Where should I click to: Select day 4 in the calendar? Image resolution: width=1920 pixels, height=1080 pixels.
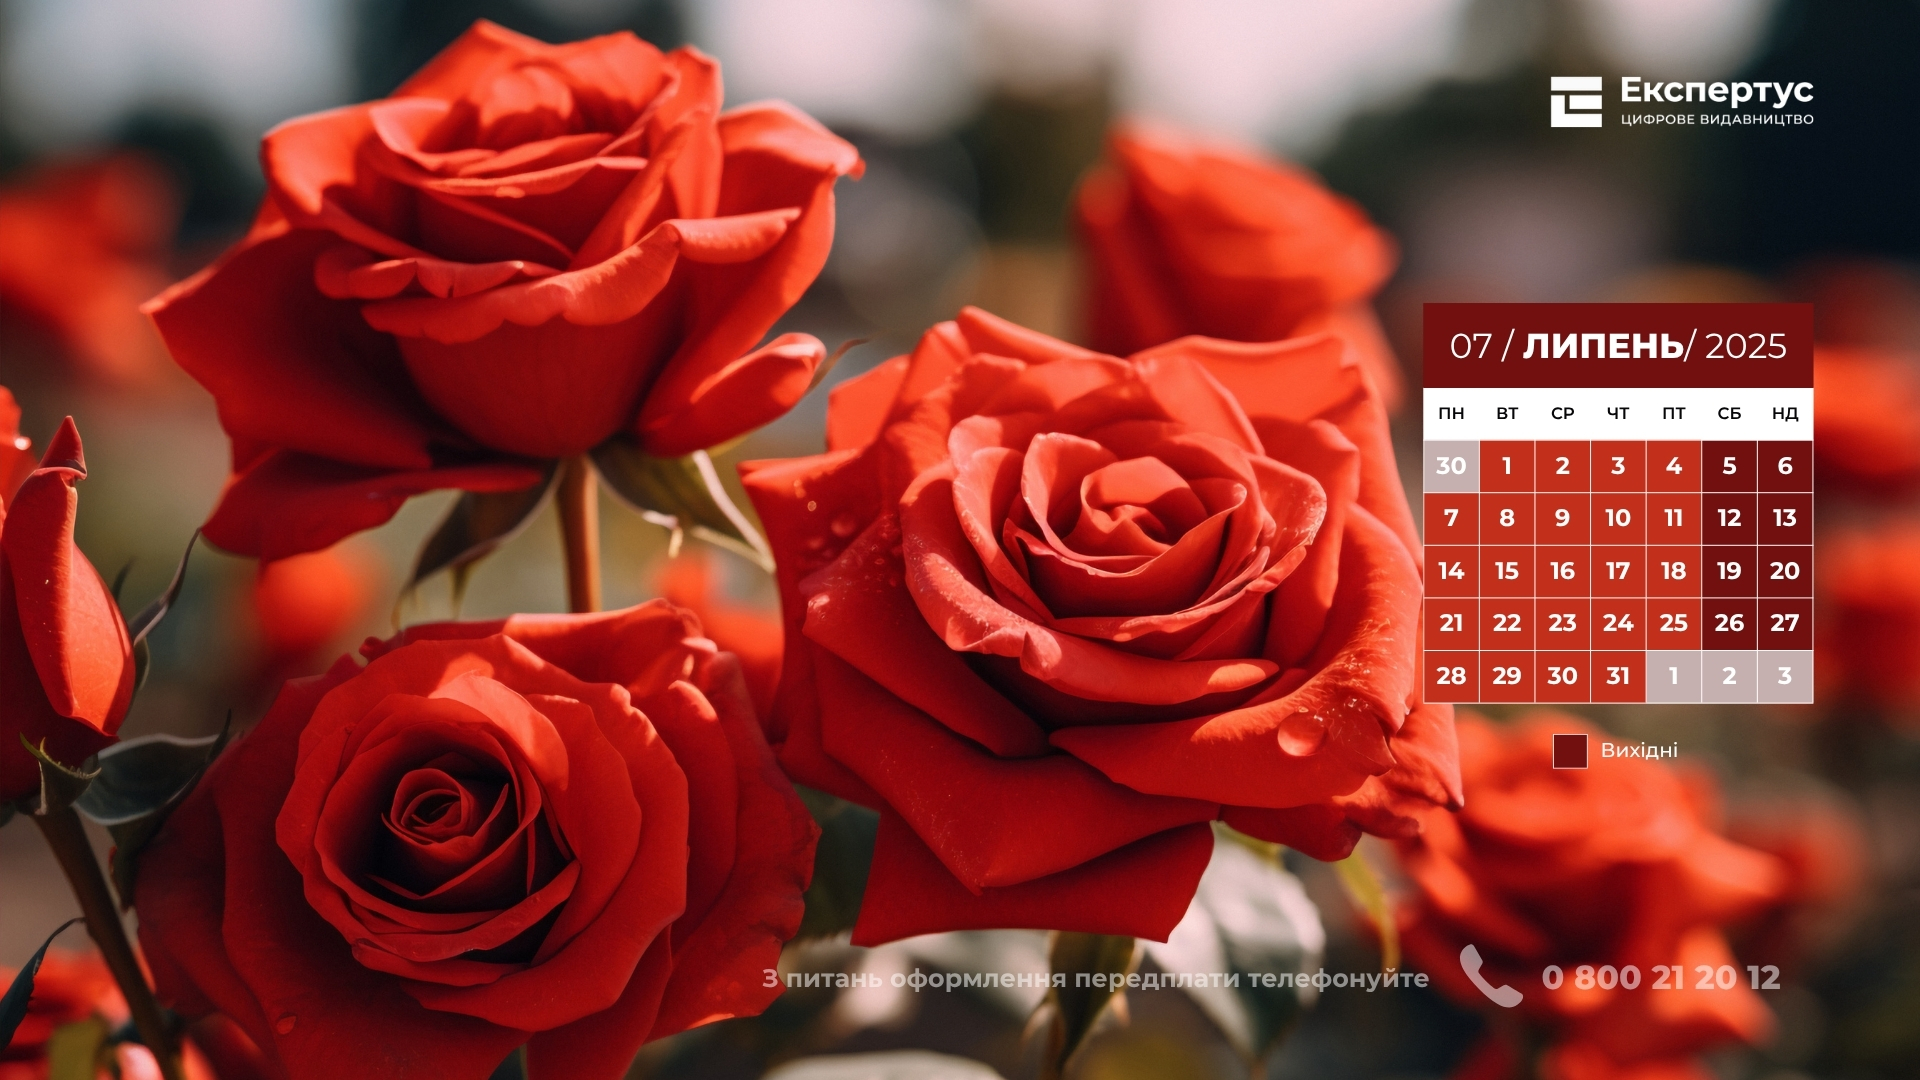[1674, 466]
